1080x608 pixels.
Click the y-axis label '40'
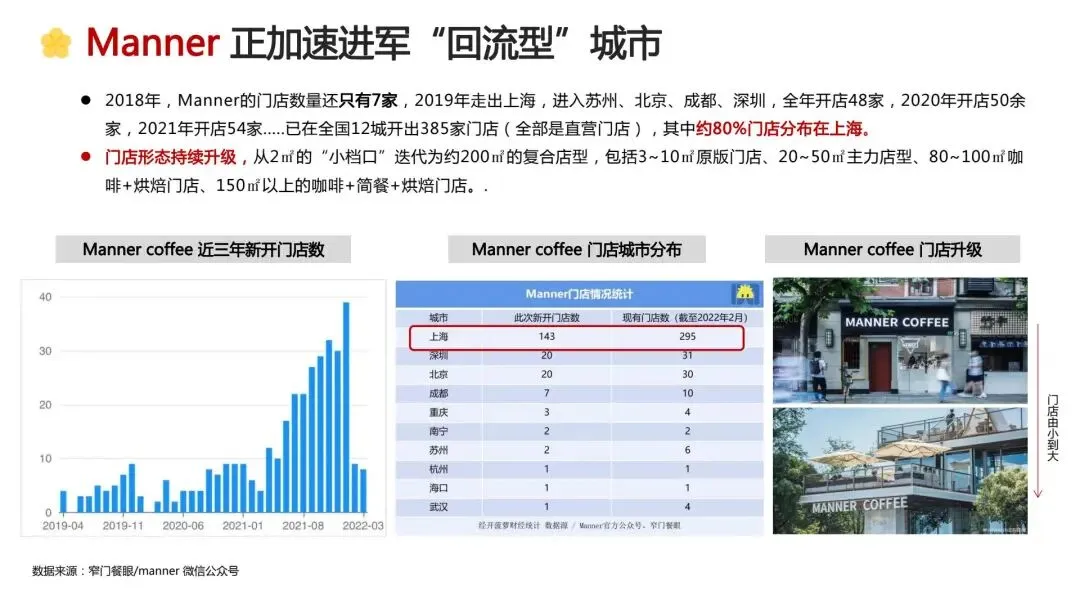click(x=45, y=297)
